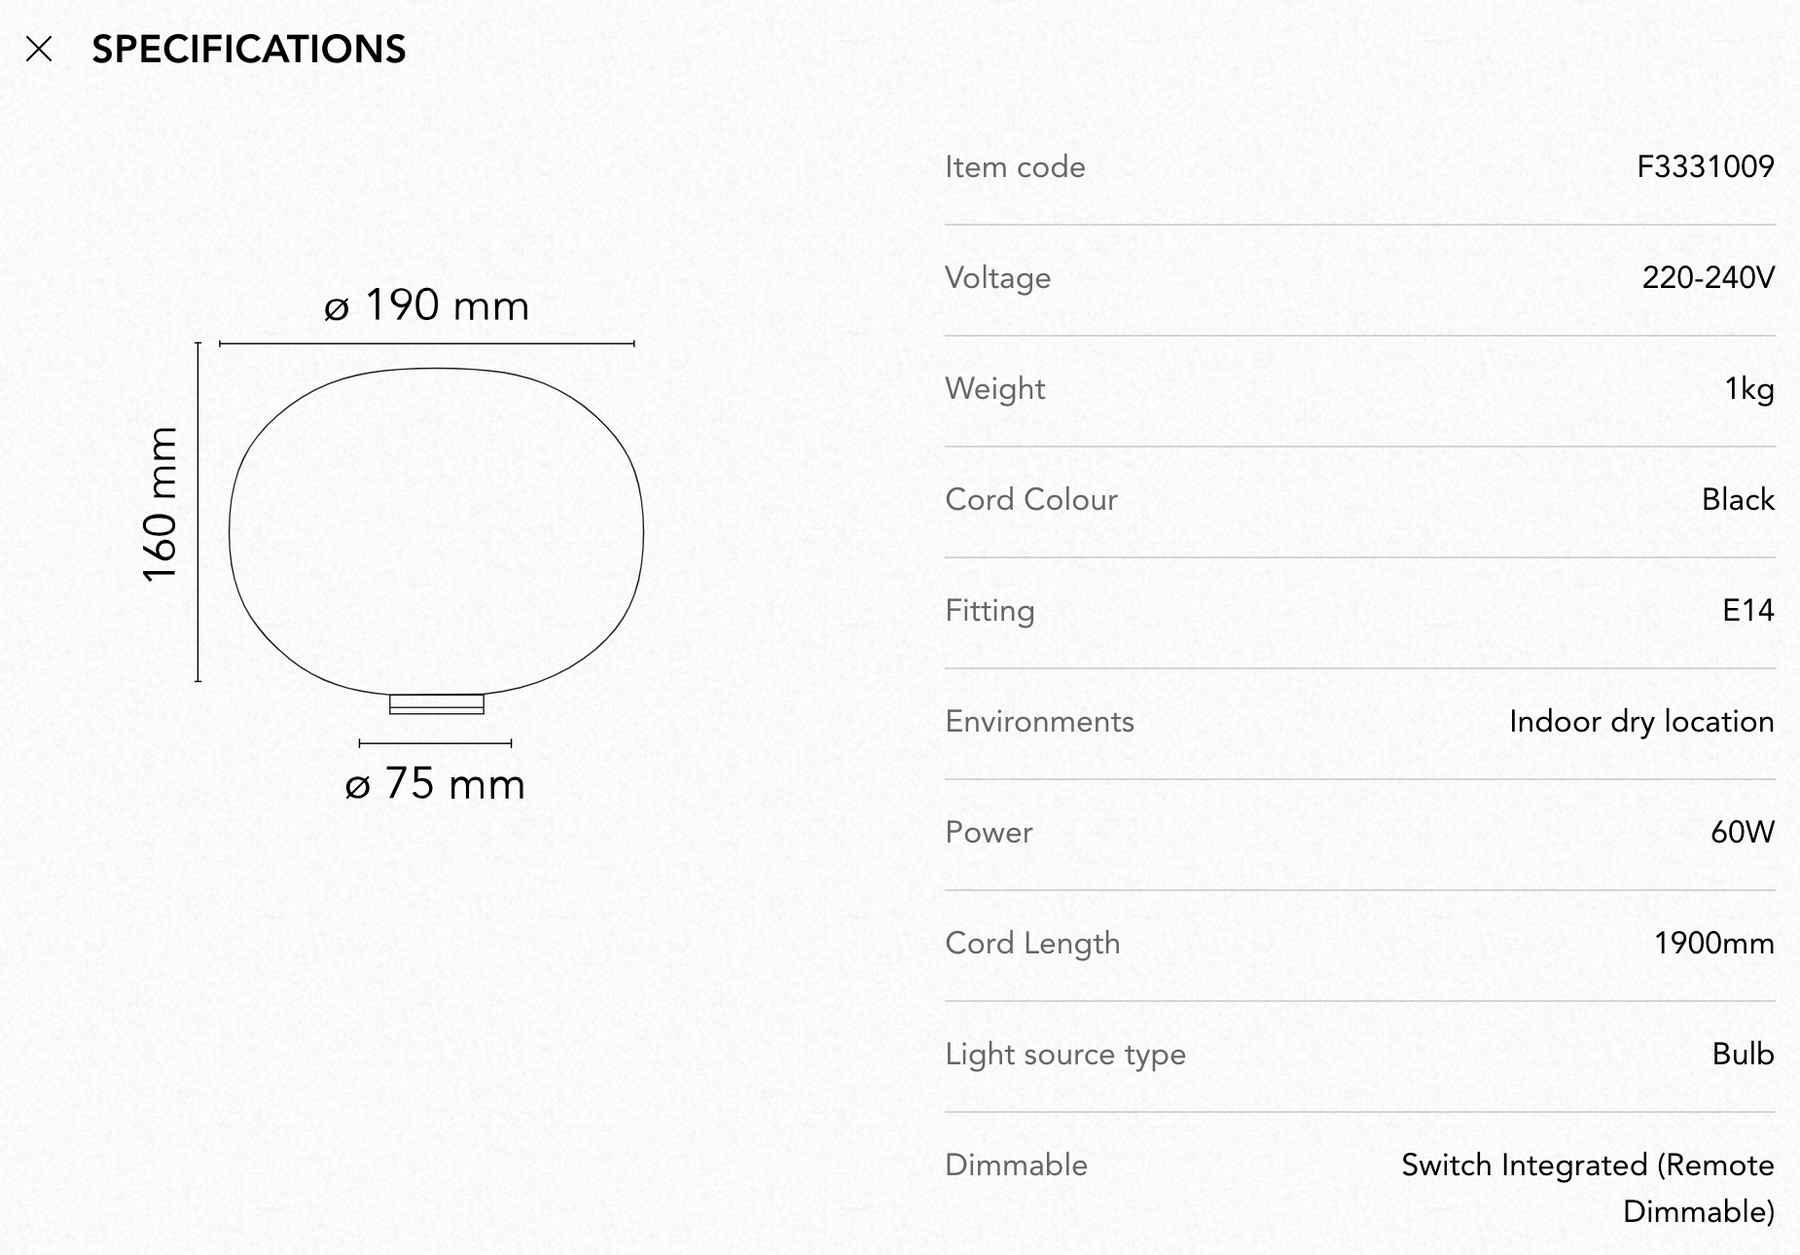Click the 1900mm cord length value
The image size is (1800, 1255).
1714,943
